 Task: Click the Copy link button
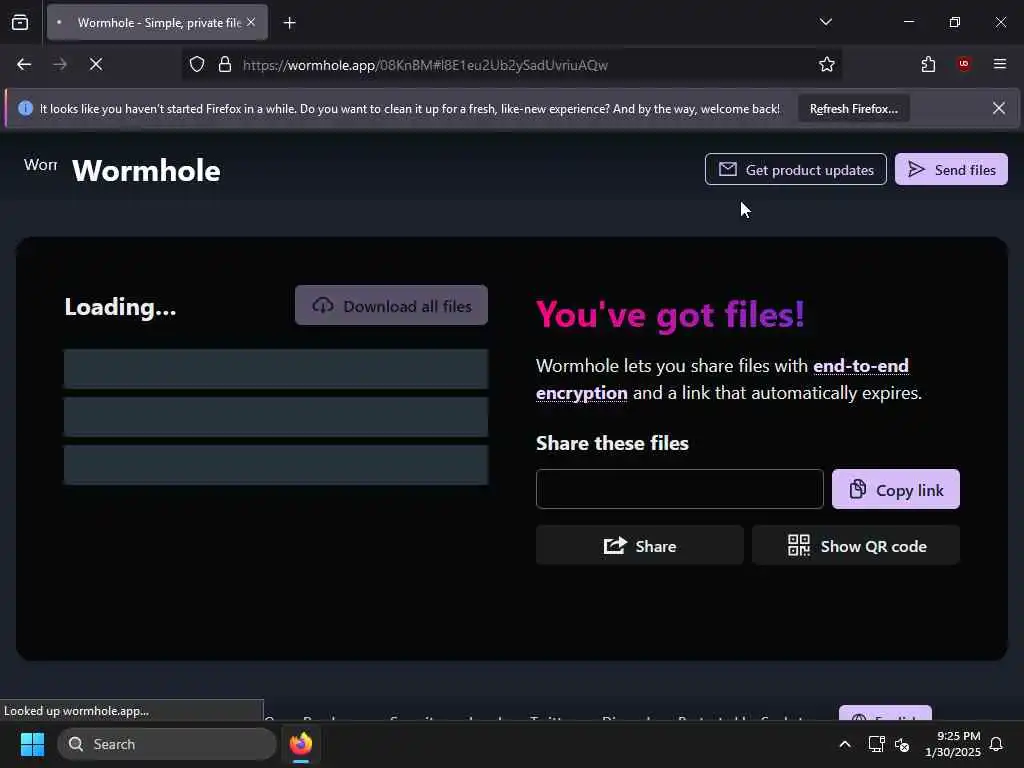895,489
